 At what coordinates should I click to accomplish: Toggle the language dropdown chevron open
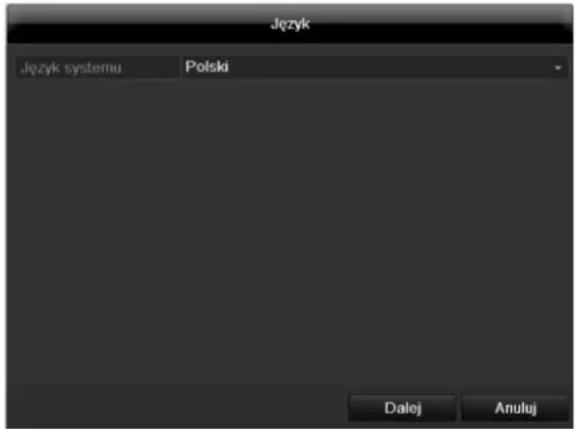pyautogui.click(x=558, y=68)
